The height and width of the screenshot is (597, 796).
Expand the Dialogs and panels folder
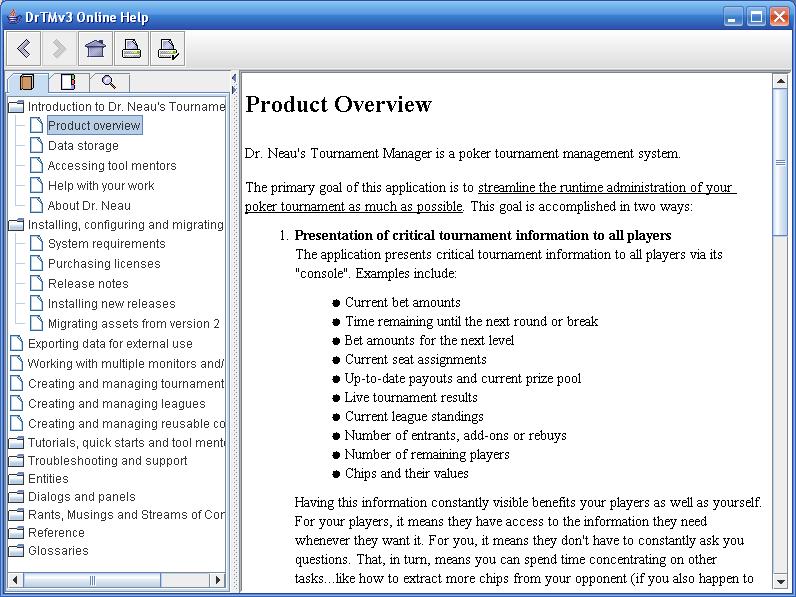16,496
